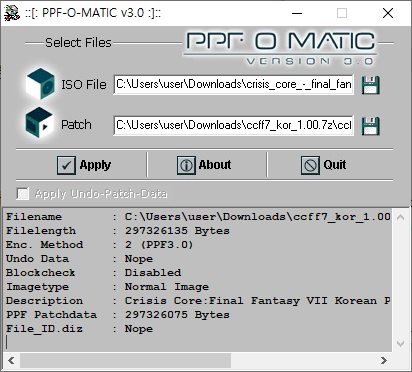
Task: Close the PPF-O-MATIC window
Action: (x=388, y=13)
